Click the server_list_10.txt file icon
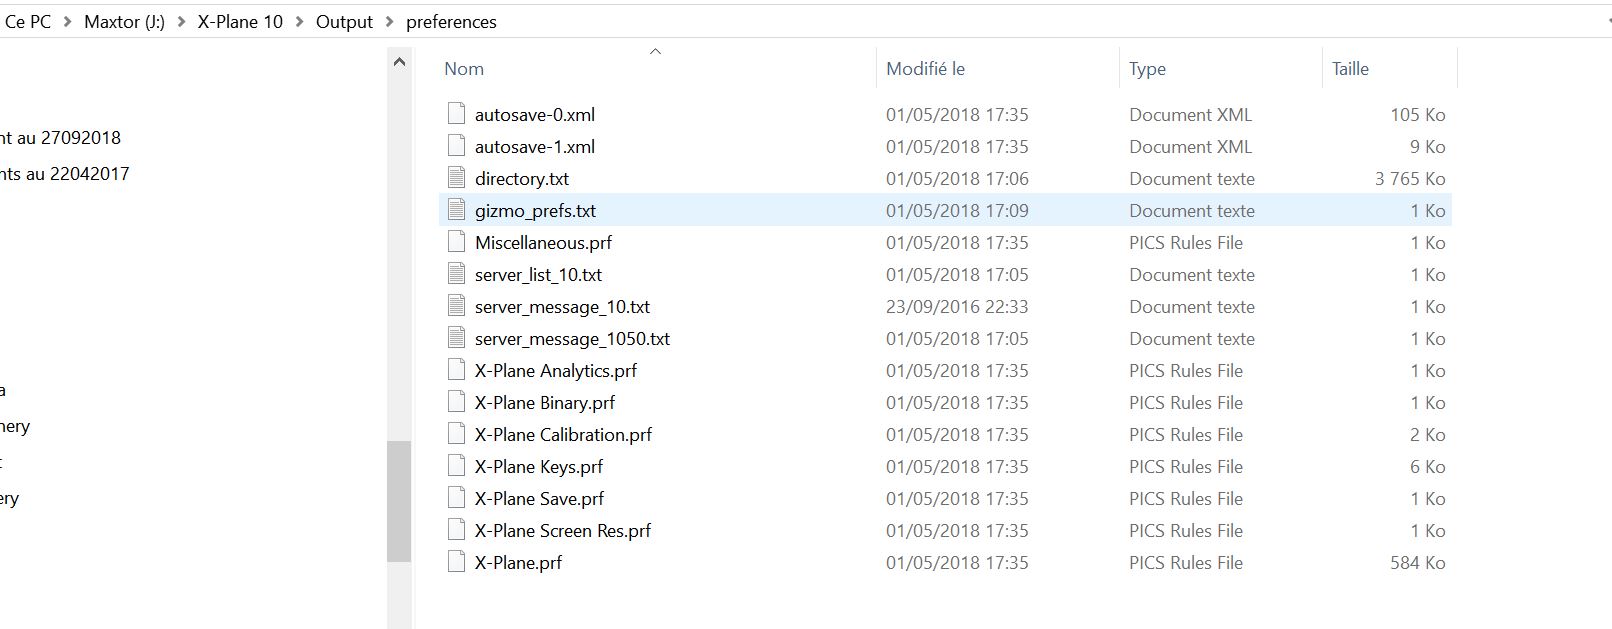1612x629 pixels. [457, 274]
